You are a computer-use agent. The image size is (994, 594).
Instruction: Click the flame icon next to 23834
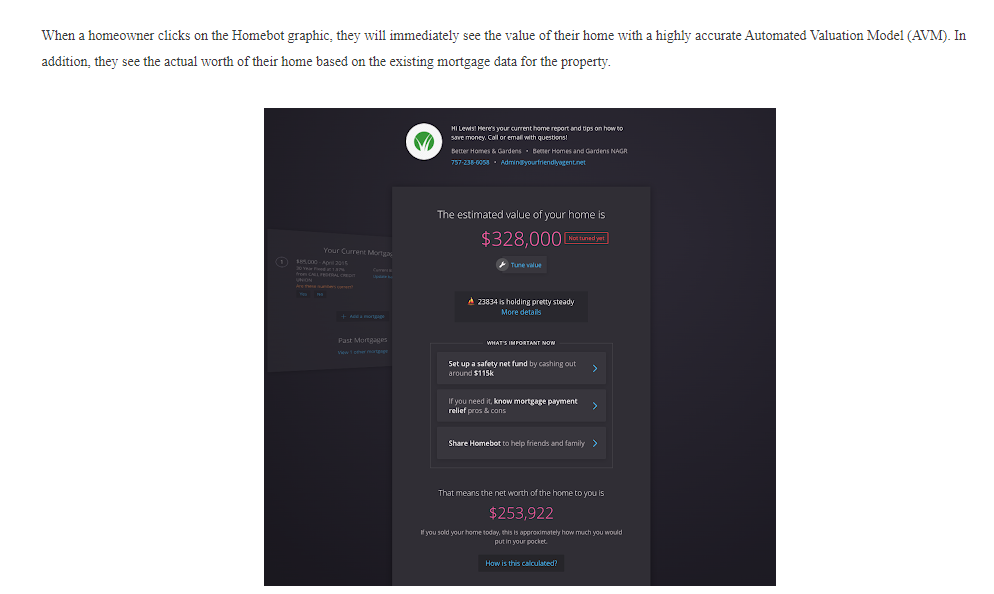click(x=471, y=301)
